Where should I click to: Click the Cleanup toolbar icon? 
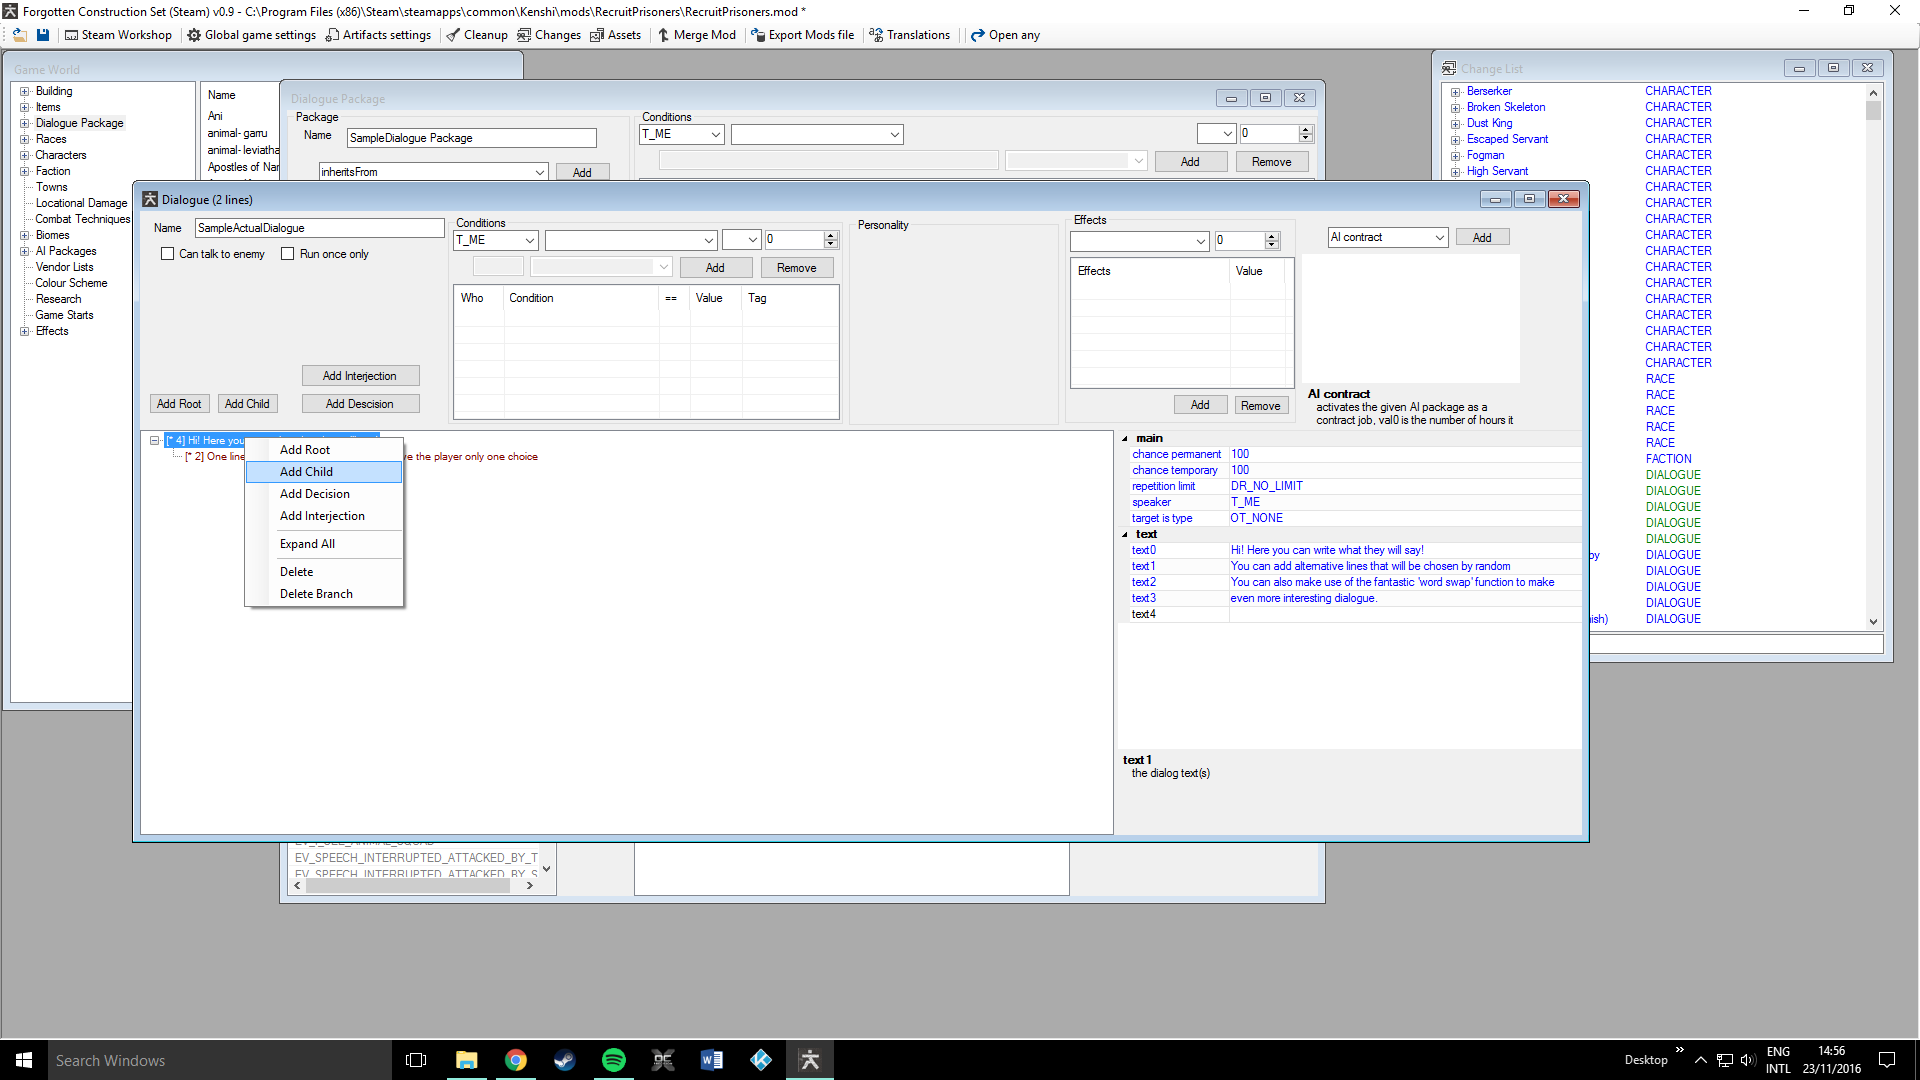click(x=453, y=35)
